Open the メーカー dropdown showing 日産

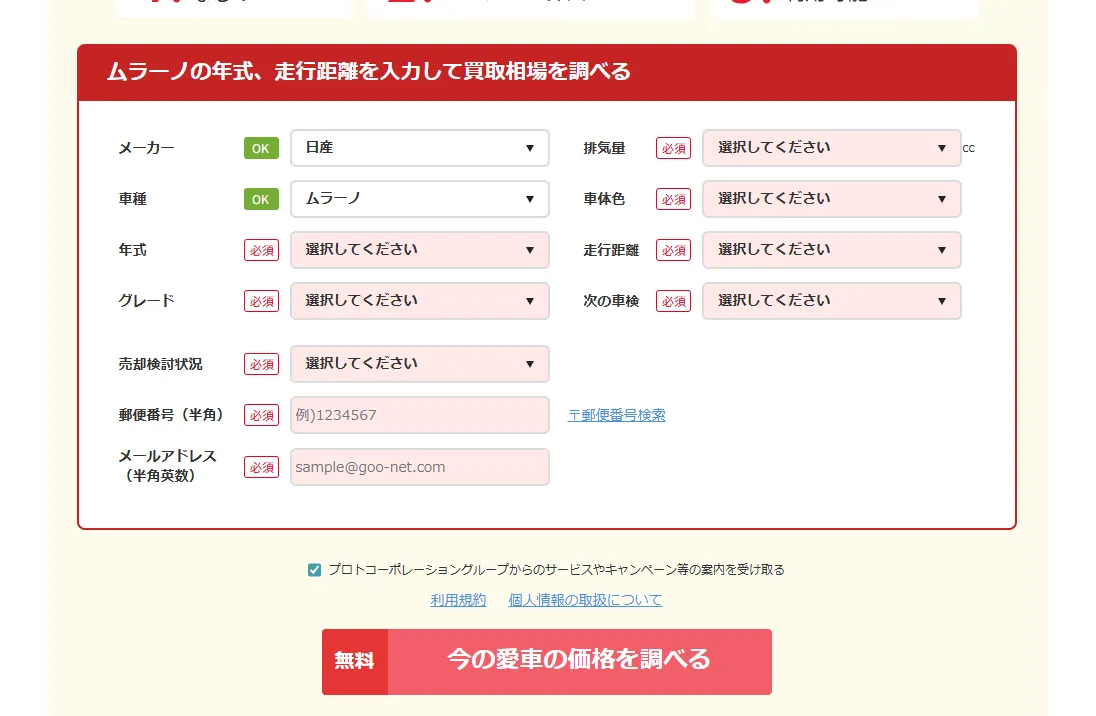click(419, 148)
